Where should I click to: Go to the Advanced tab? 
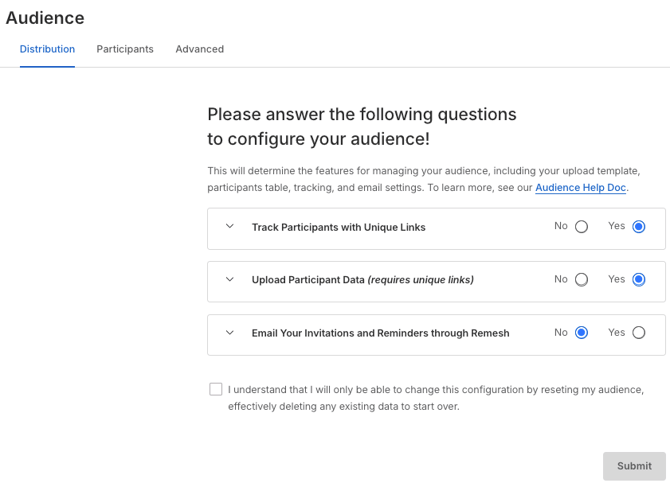(199, 49)
